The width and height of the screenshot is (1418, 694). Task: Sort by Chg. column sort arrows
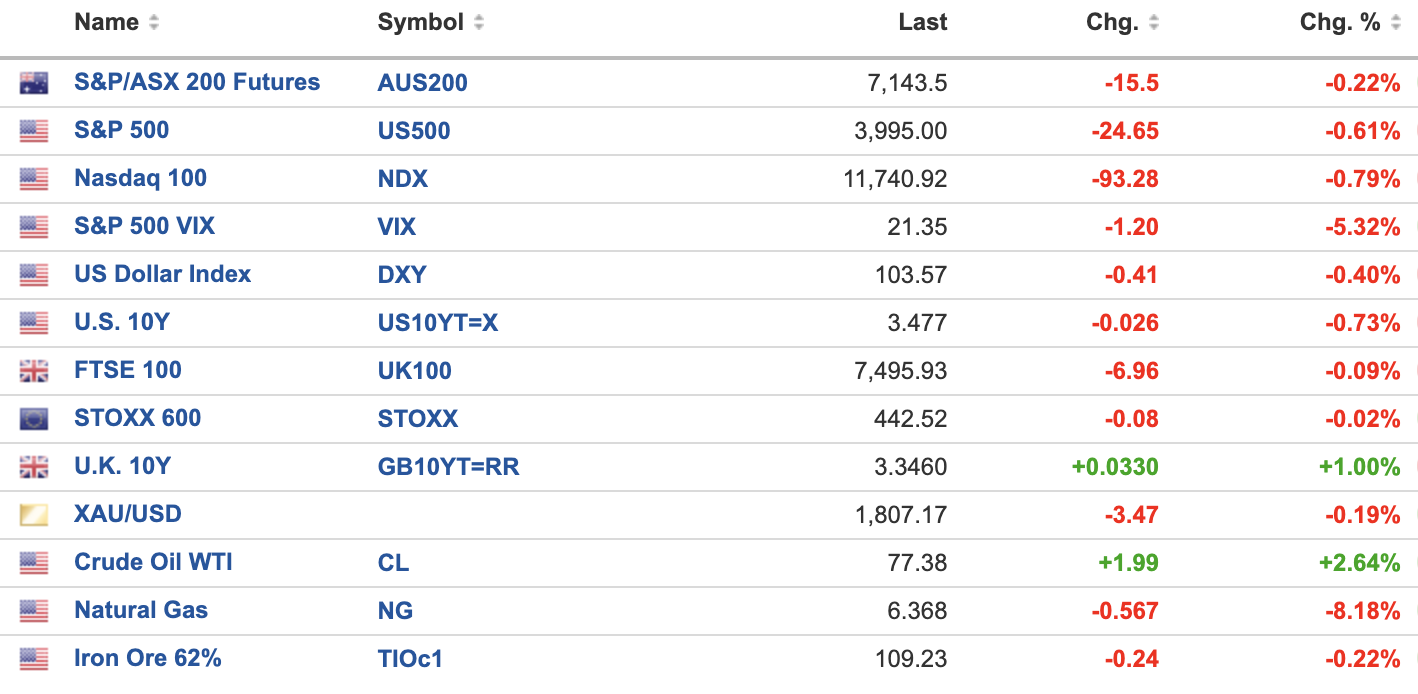coord(1154,23)
